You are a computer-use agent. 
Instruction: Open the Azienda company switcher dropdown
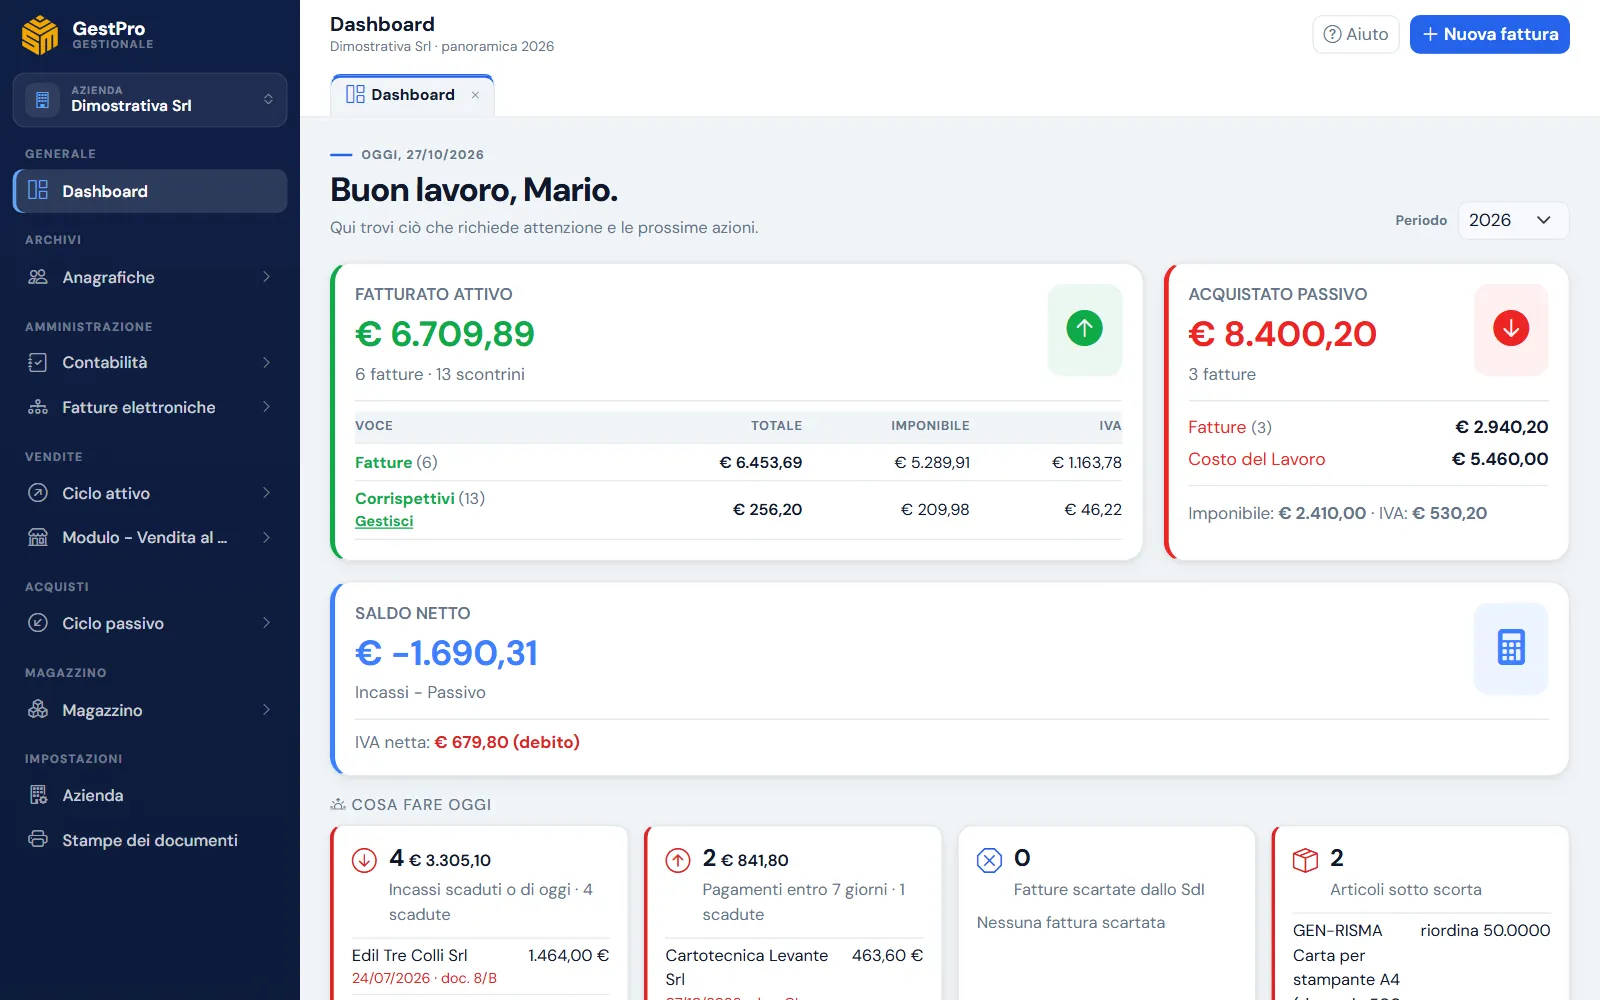pyautogui.click(x=150, y=100)
